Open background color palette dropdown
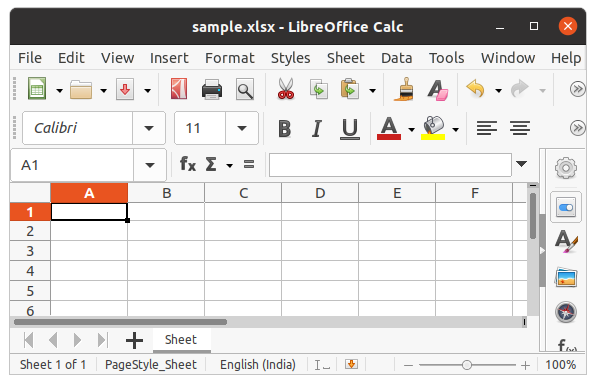The width and height of the screenshot is (596, 384). click(x=455, y=130)
